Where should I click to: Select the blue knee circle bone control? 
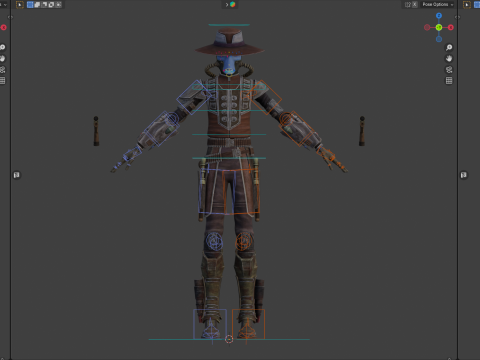[x=214, y=241]
